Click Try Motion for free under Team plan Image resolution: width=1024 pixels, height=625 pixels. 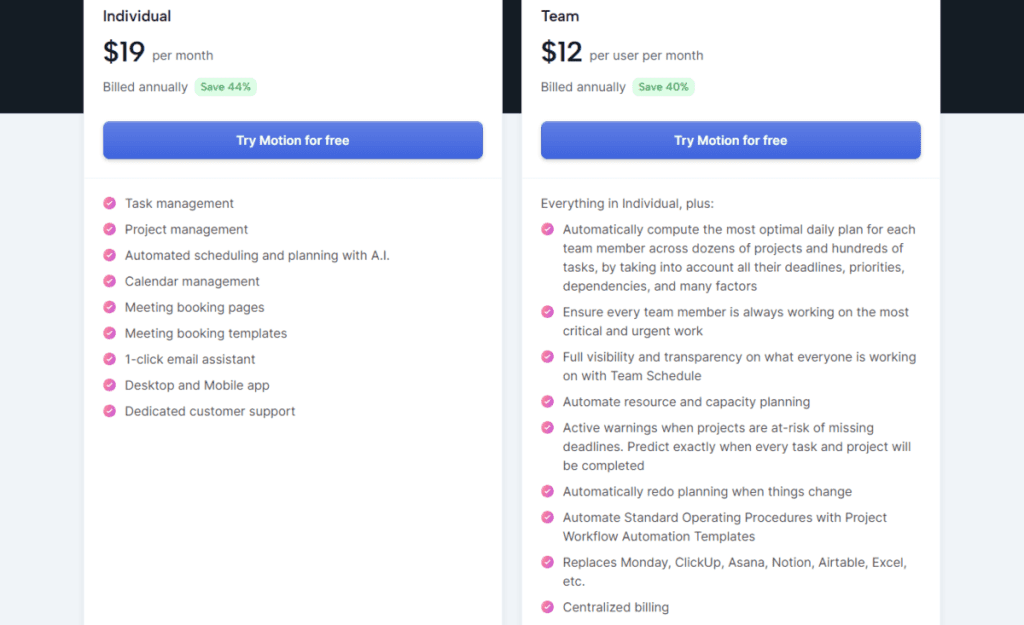point(730,140)
